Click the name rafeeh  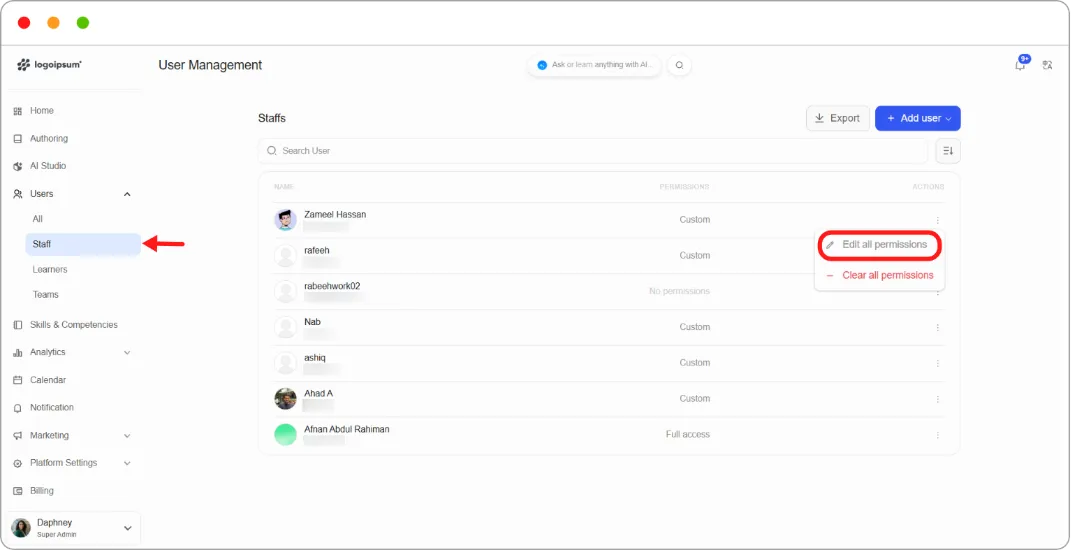317,251
